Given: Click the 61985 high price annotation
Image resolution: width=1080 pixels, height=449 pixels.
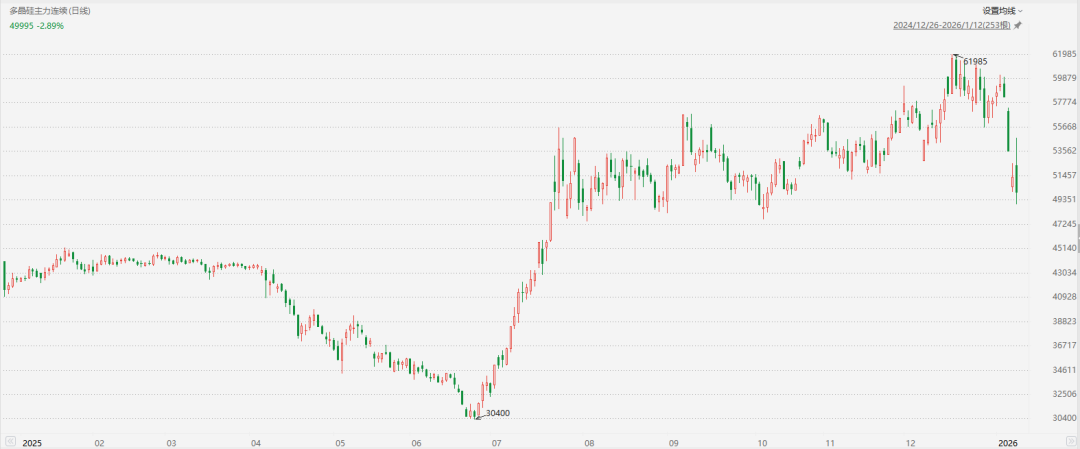Looking at the screenshot, I should click(x=976, y=61).
